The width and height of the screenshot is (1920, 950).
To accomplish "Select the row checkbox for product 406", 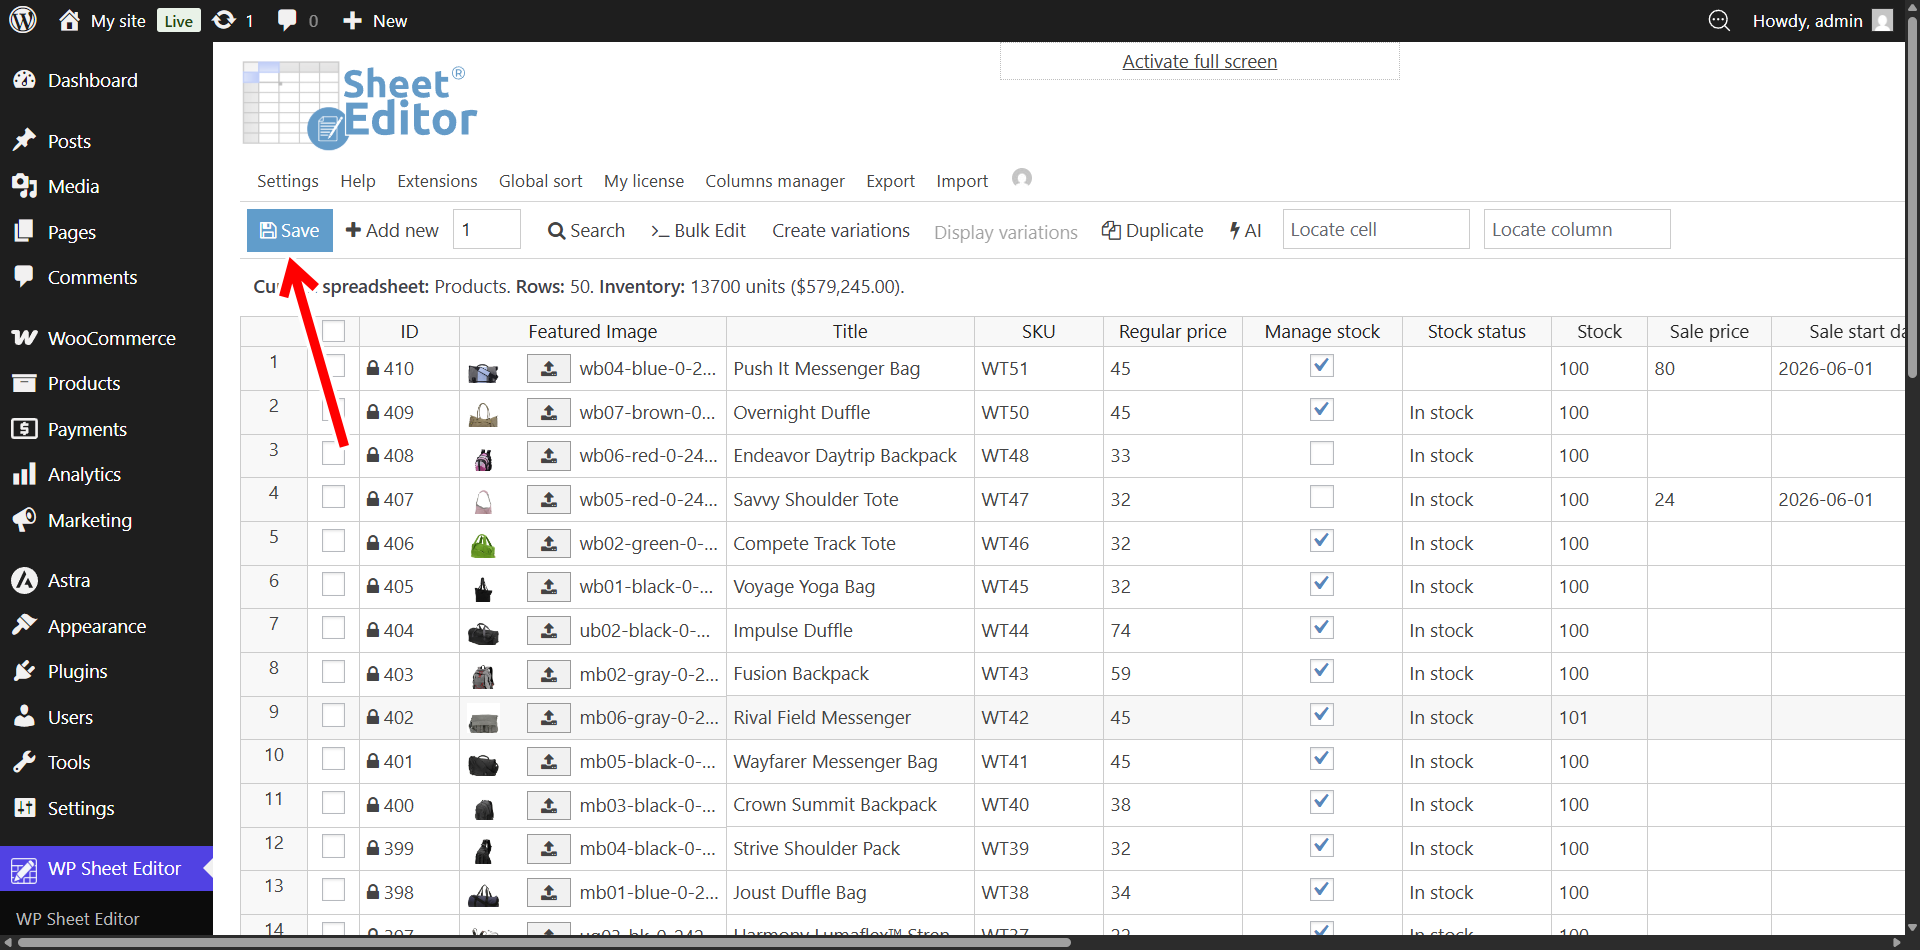I will pos(333,541).
